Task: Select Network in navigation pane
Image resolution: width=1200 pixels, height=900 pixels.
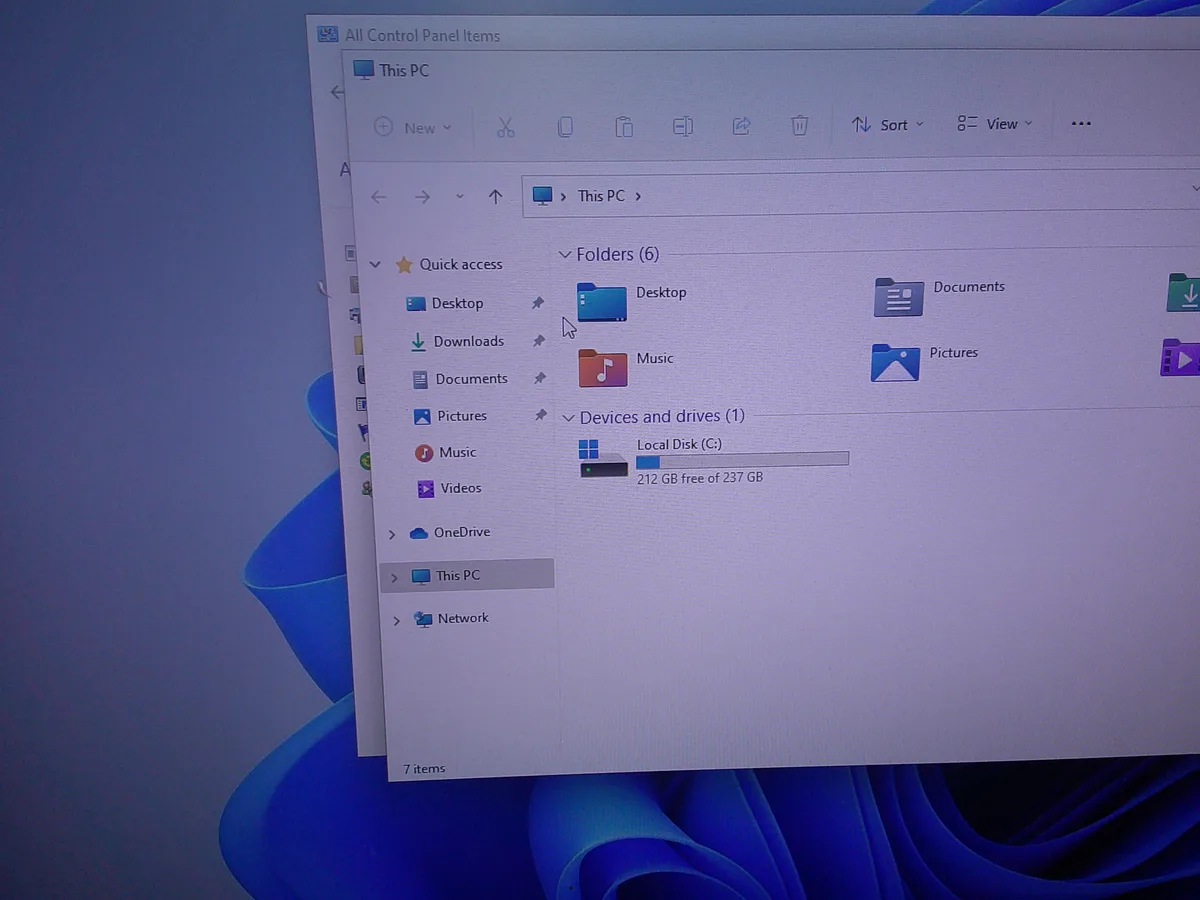Action: coord(463,618)
